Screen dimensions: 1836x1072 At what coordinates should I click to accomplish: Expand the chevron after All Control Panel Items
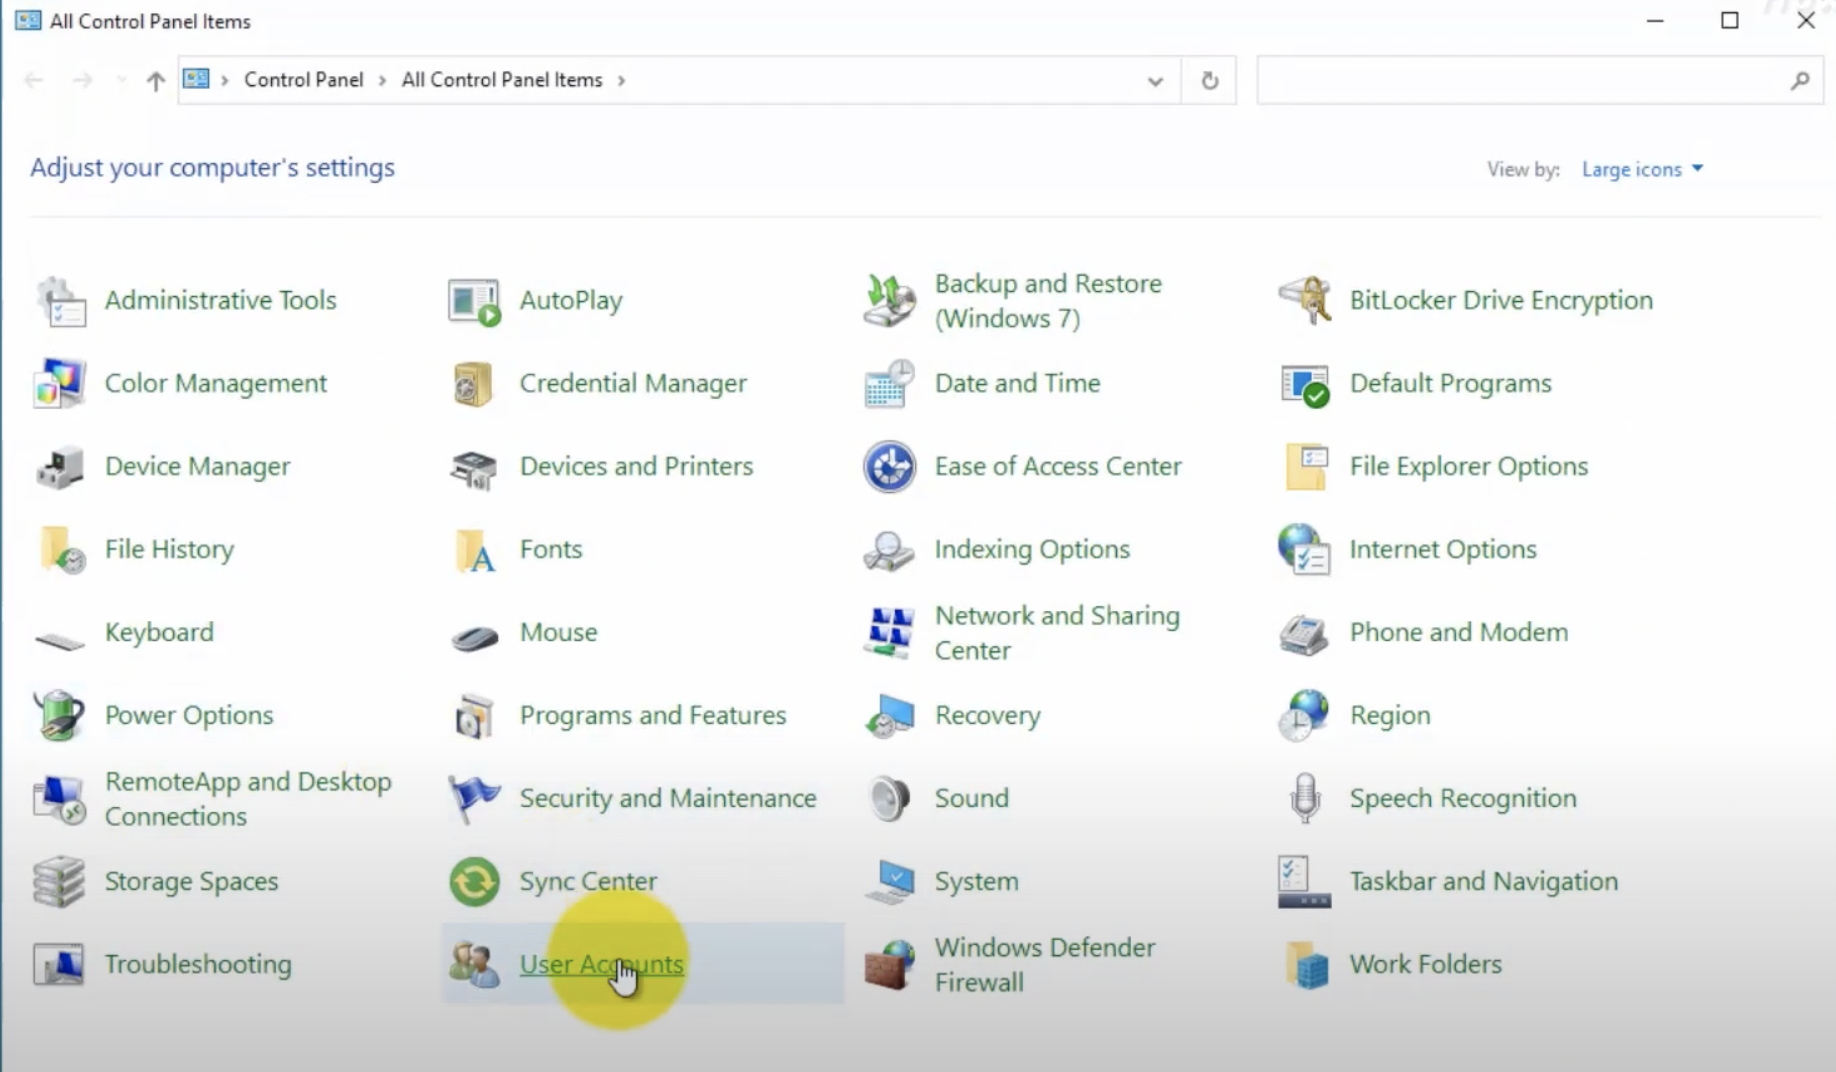(x=621, y=81)
